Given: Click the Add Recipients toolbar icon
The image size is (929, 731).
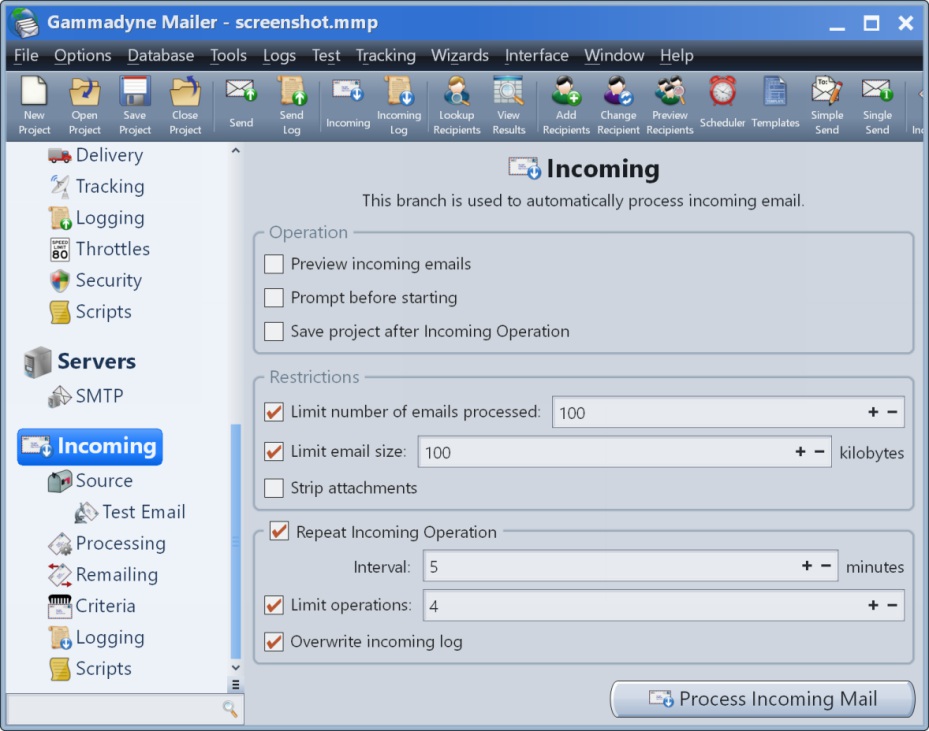Looking at the screenshot, I should tap(566, 105).
